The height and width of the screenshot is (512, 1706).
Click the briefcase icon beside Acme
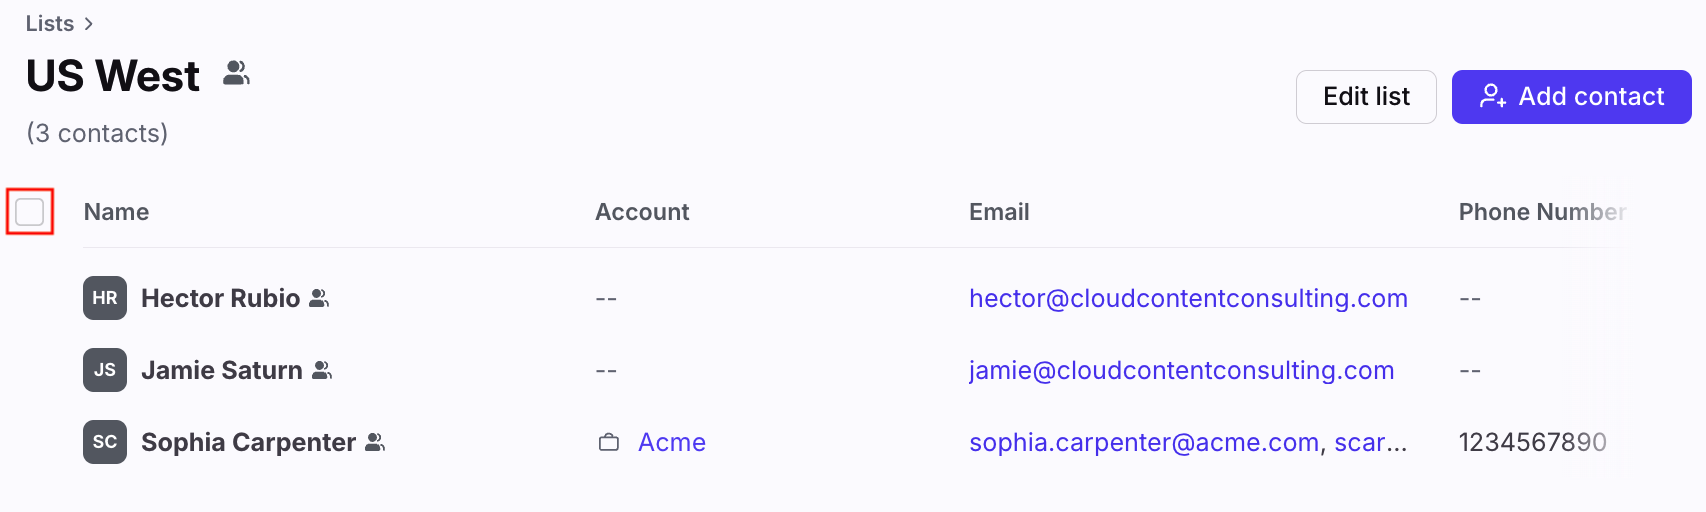[x=609, y=442]
